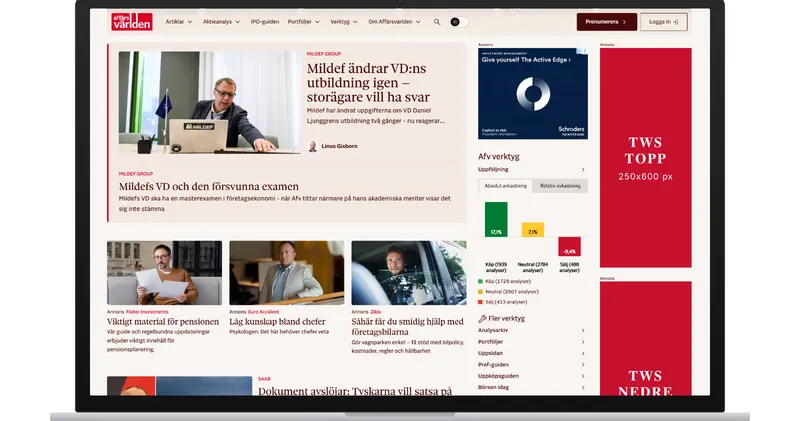Screen dimensions: 800x421
Task: Expand the Om Affärsvärlden menu
Action: coord(394,22)
